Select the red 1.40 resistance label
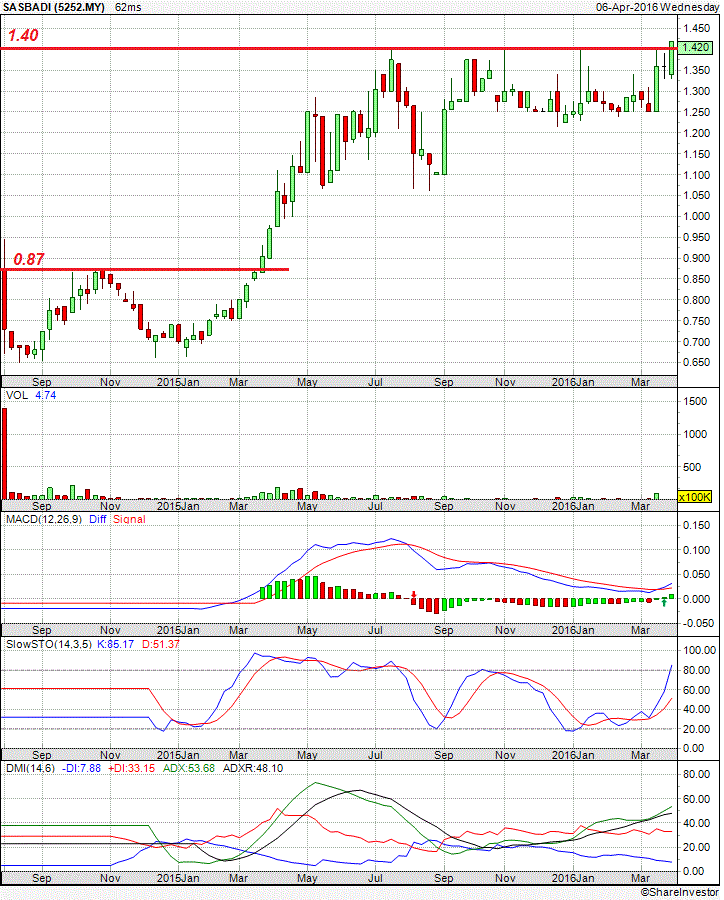The height and width of the screenshot is (900, 724). (23, 35)
